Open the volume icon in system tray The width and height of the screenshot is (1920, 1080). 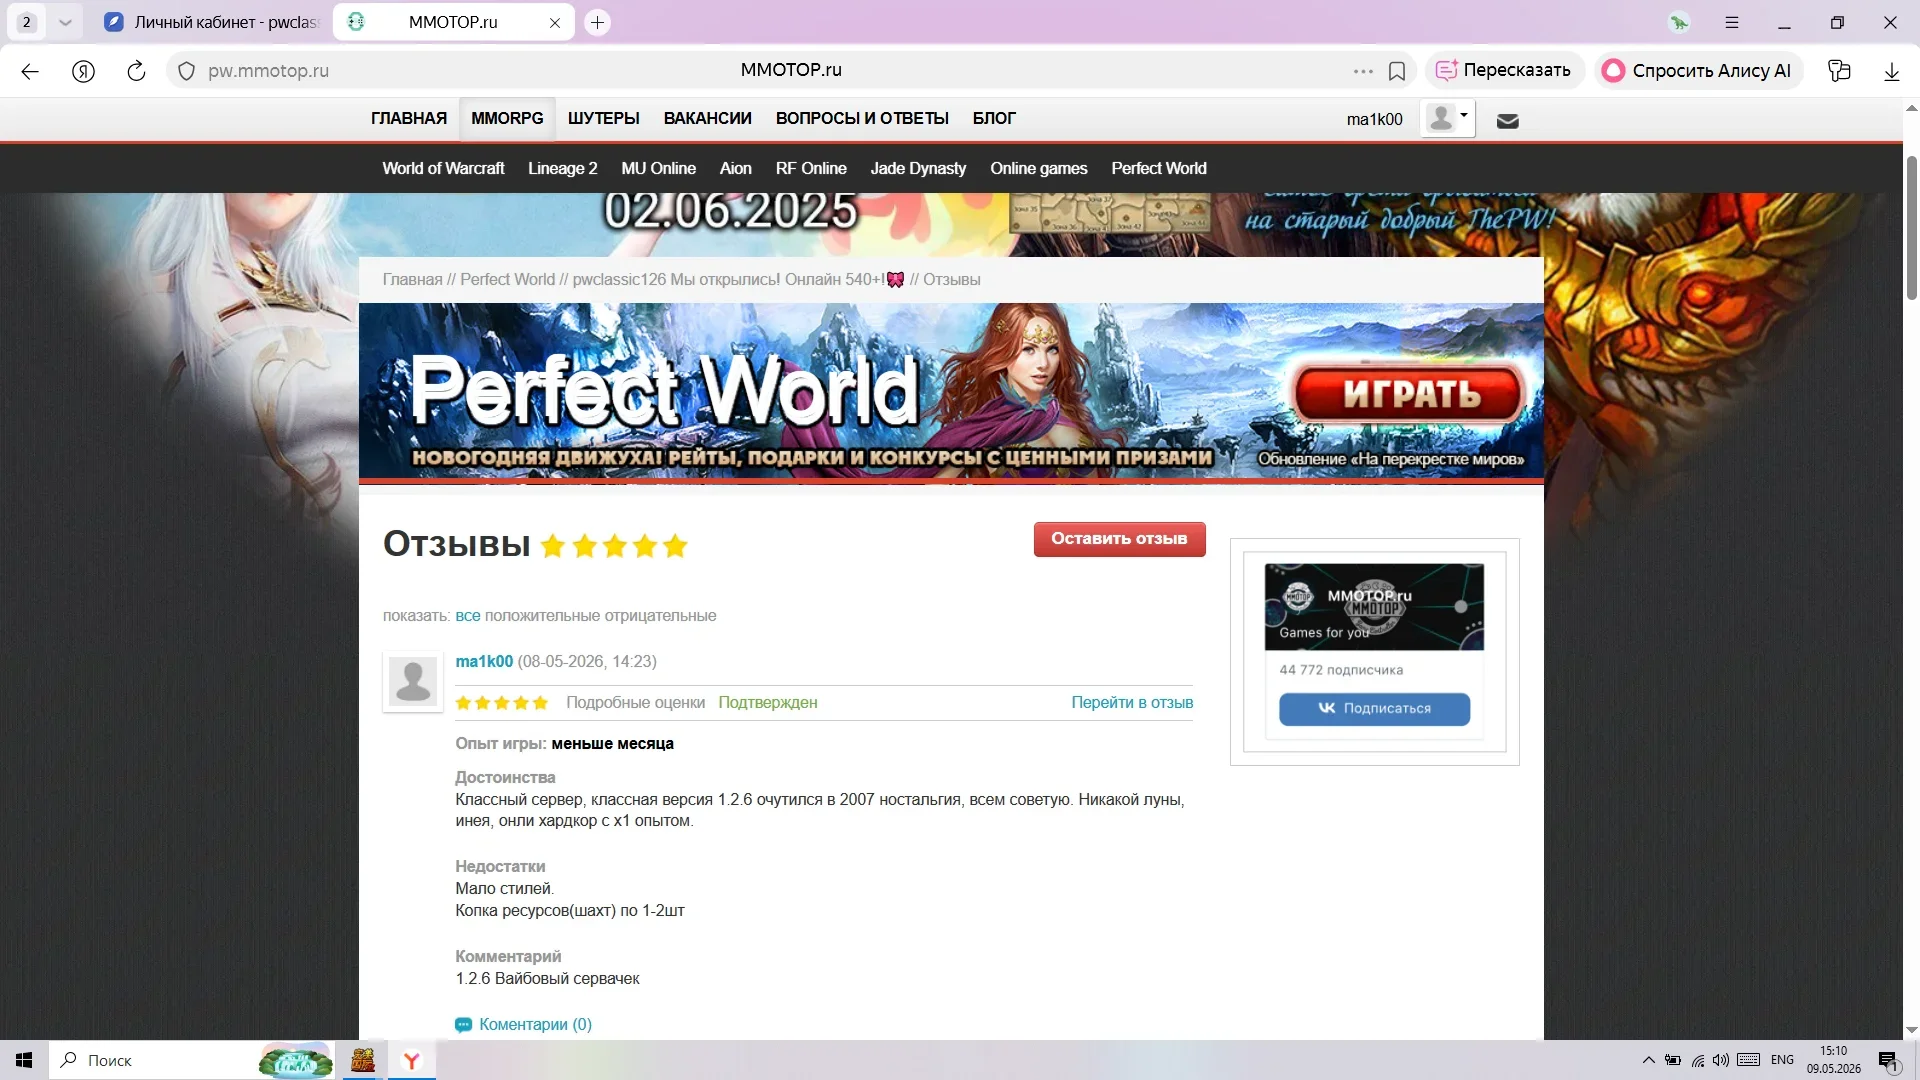pyautogui.click(x=1720, y=1060)
